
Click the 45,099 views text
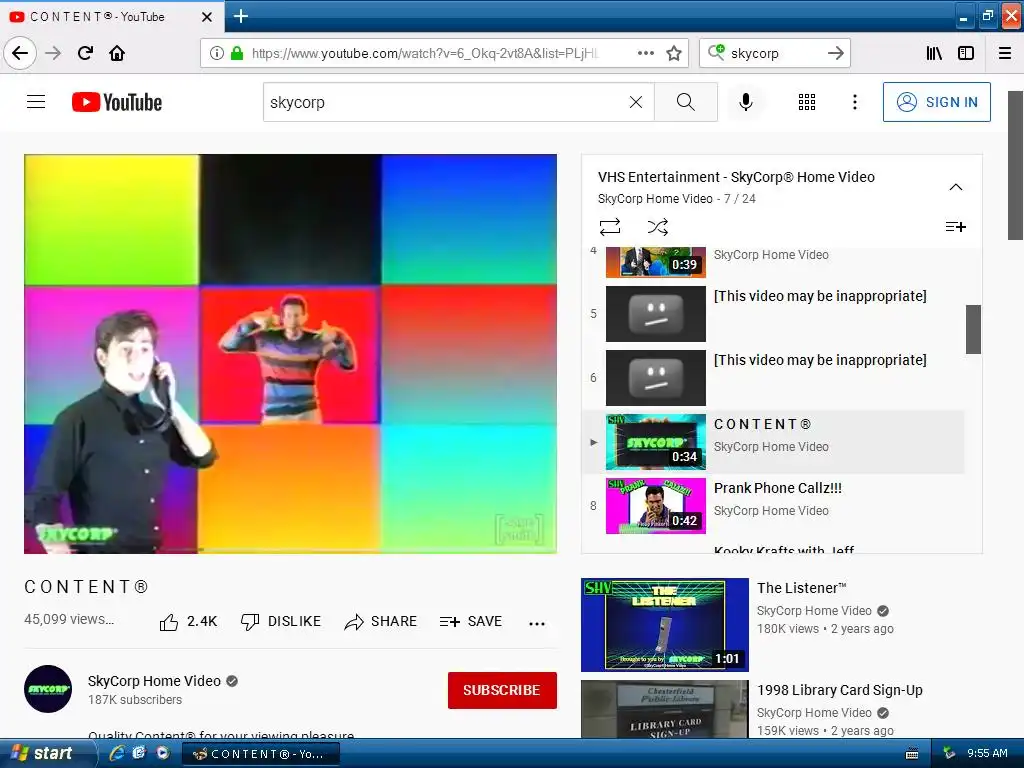[69, 619]
